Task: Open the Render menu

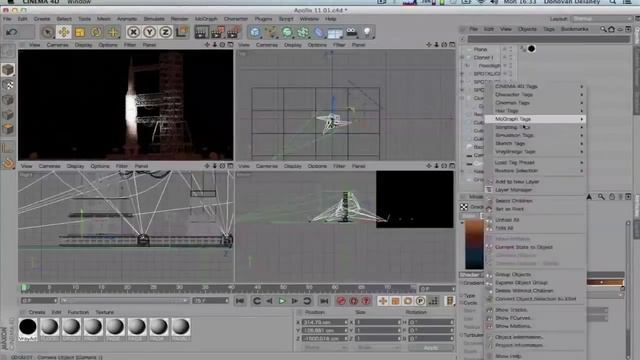Action: [180, 19]
